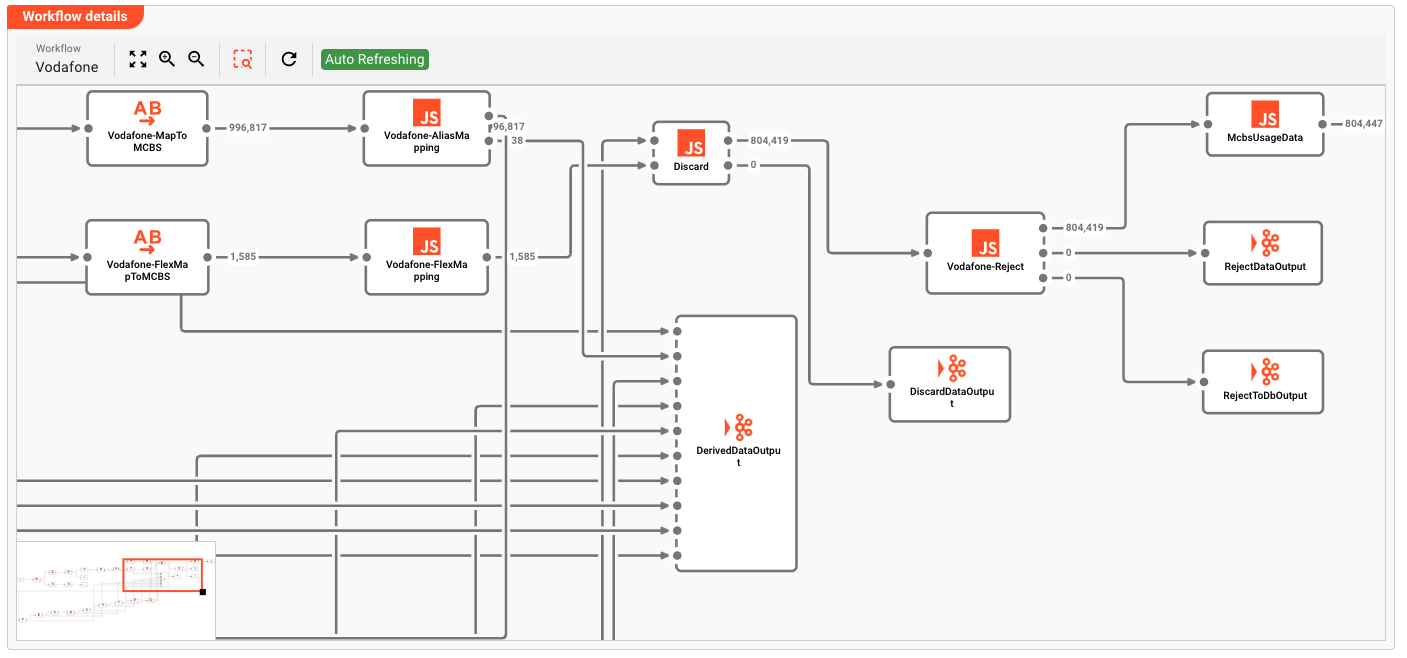
Task: Click the RejectToDbOutput Kafka icon
Action: pos(1265,371)
